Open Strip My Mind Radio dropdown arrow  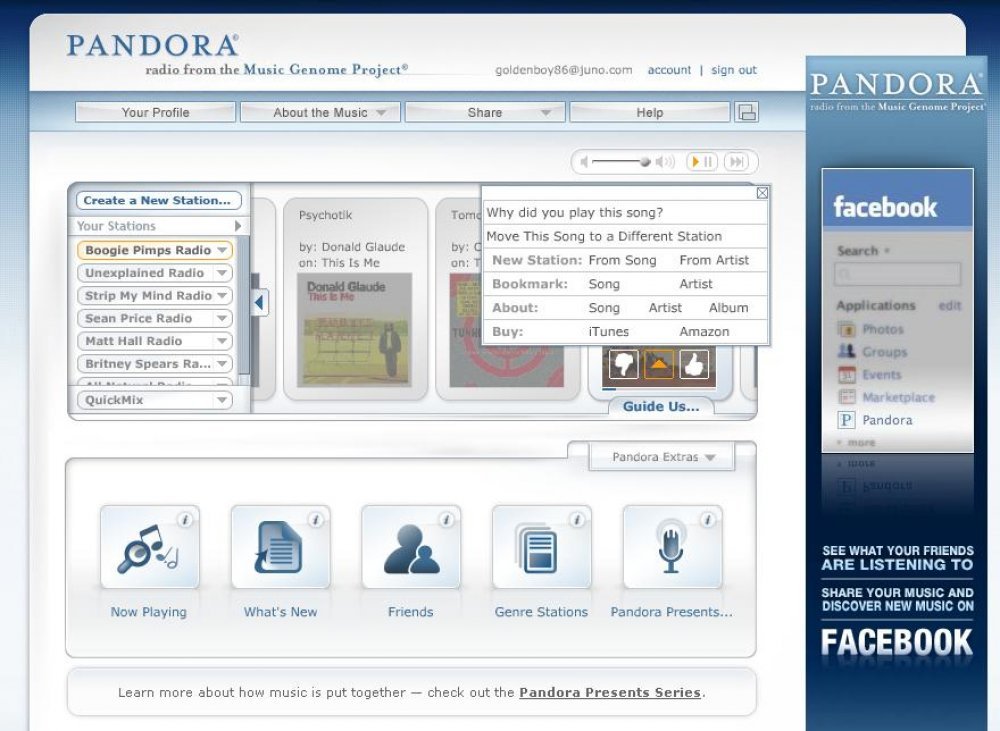[222, 296]
